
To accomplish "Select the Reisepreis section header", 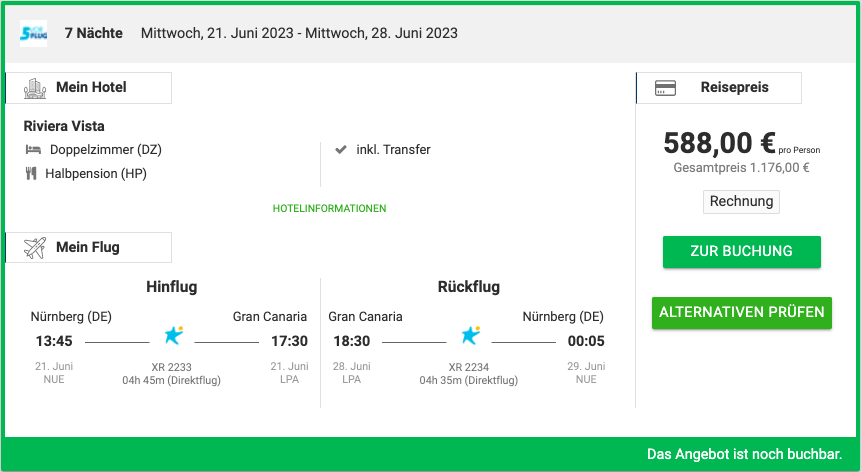I will tap(719, 88).
